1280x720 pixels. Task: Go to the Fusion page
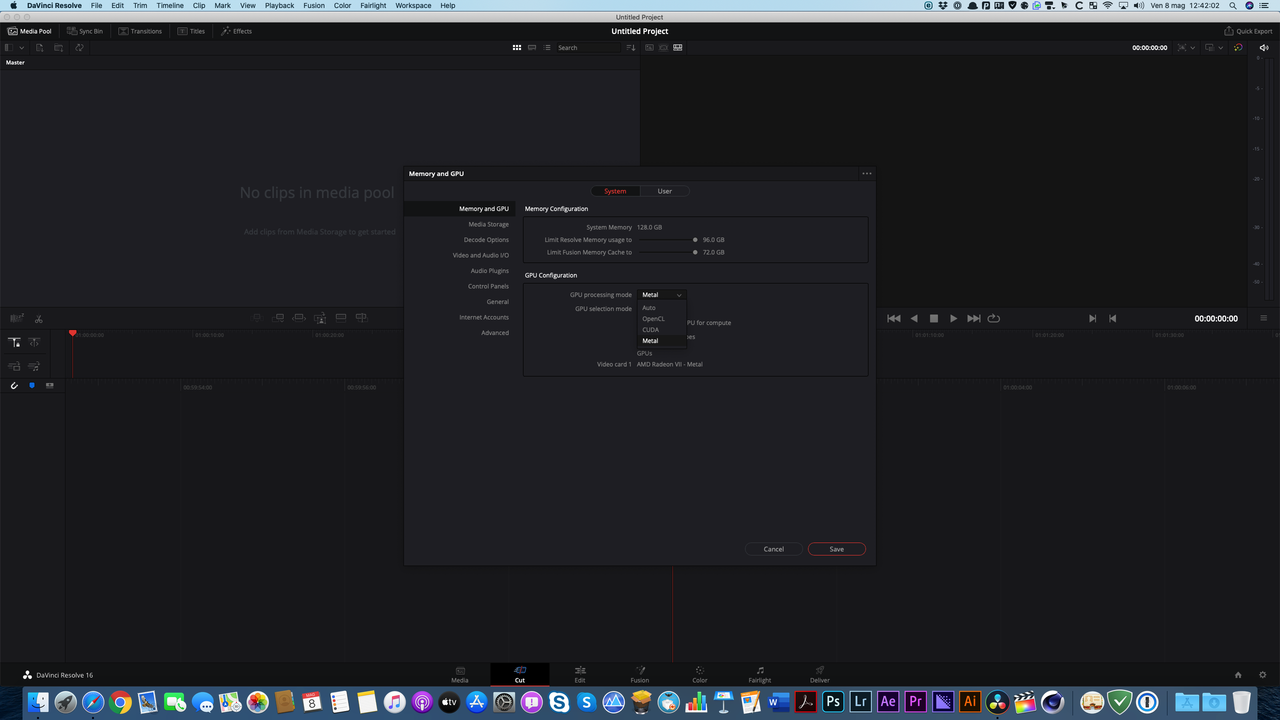[640, 674]
